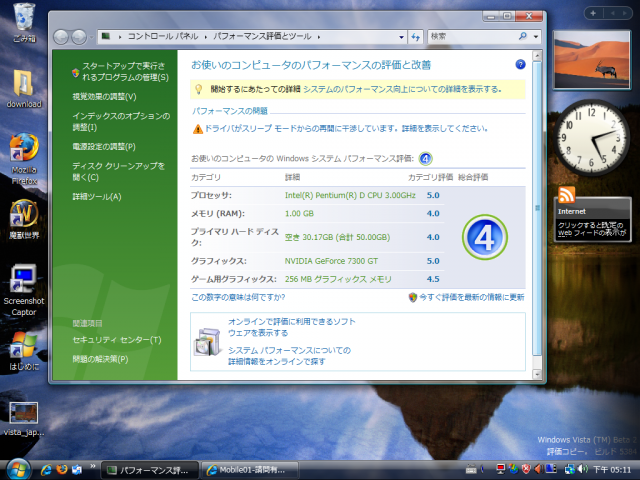Launch the World of Warcraft desktop shortcut
The width and height of the screenshot is (640, 480).
pos(24,219)
